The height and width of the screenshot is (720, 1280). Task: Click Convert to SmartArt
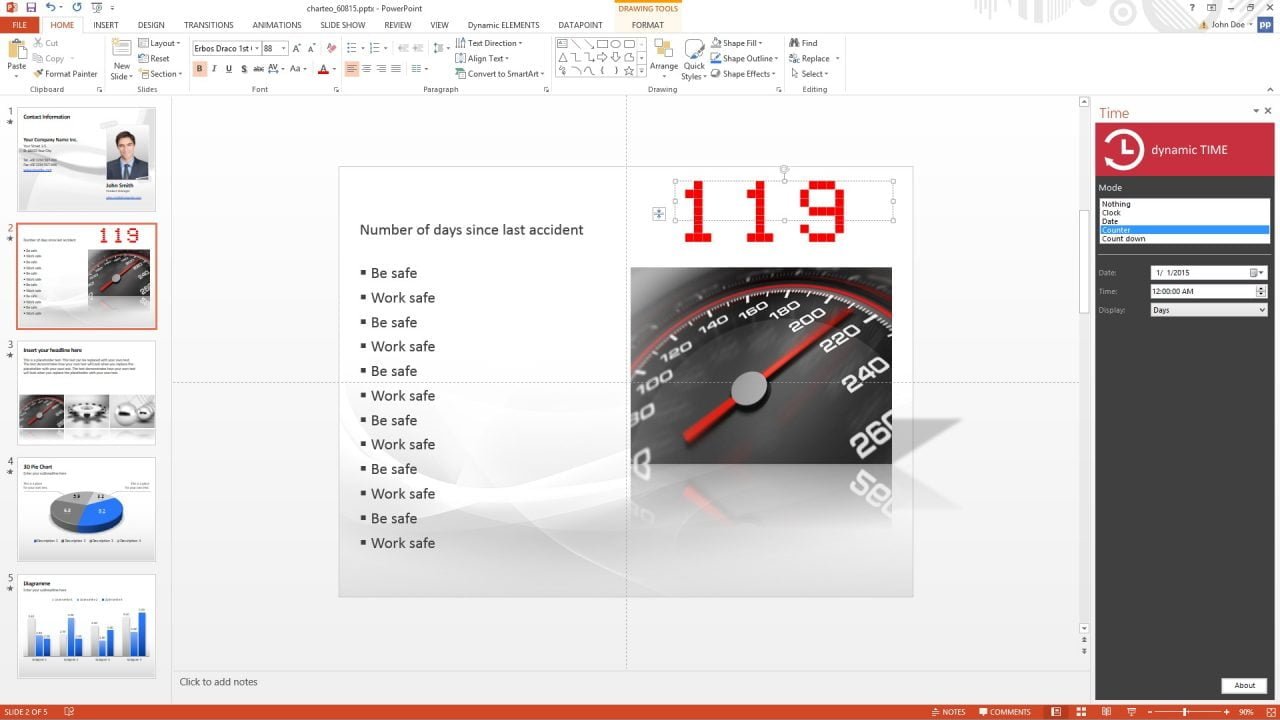499,73
